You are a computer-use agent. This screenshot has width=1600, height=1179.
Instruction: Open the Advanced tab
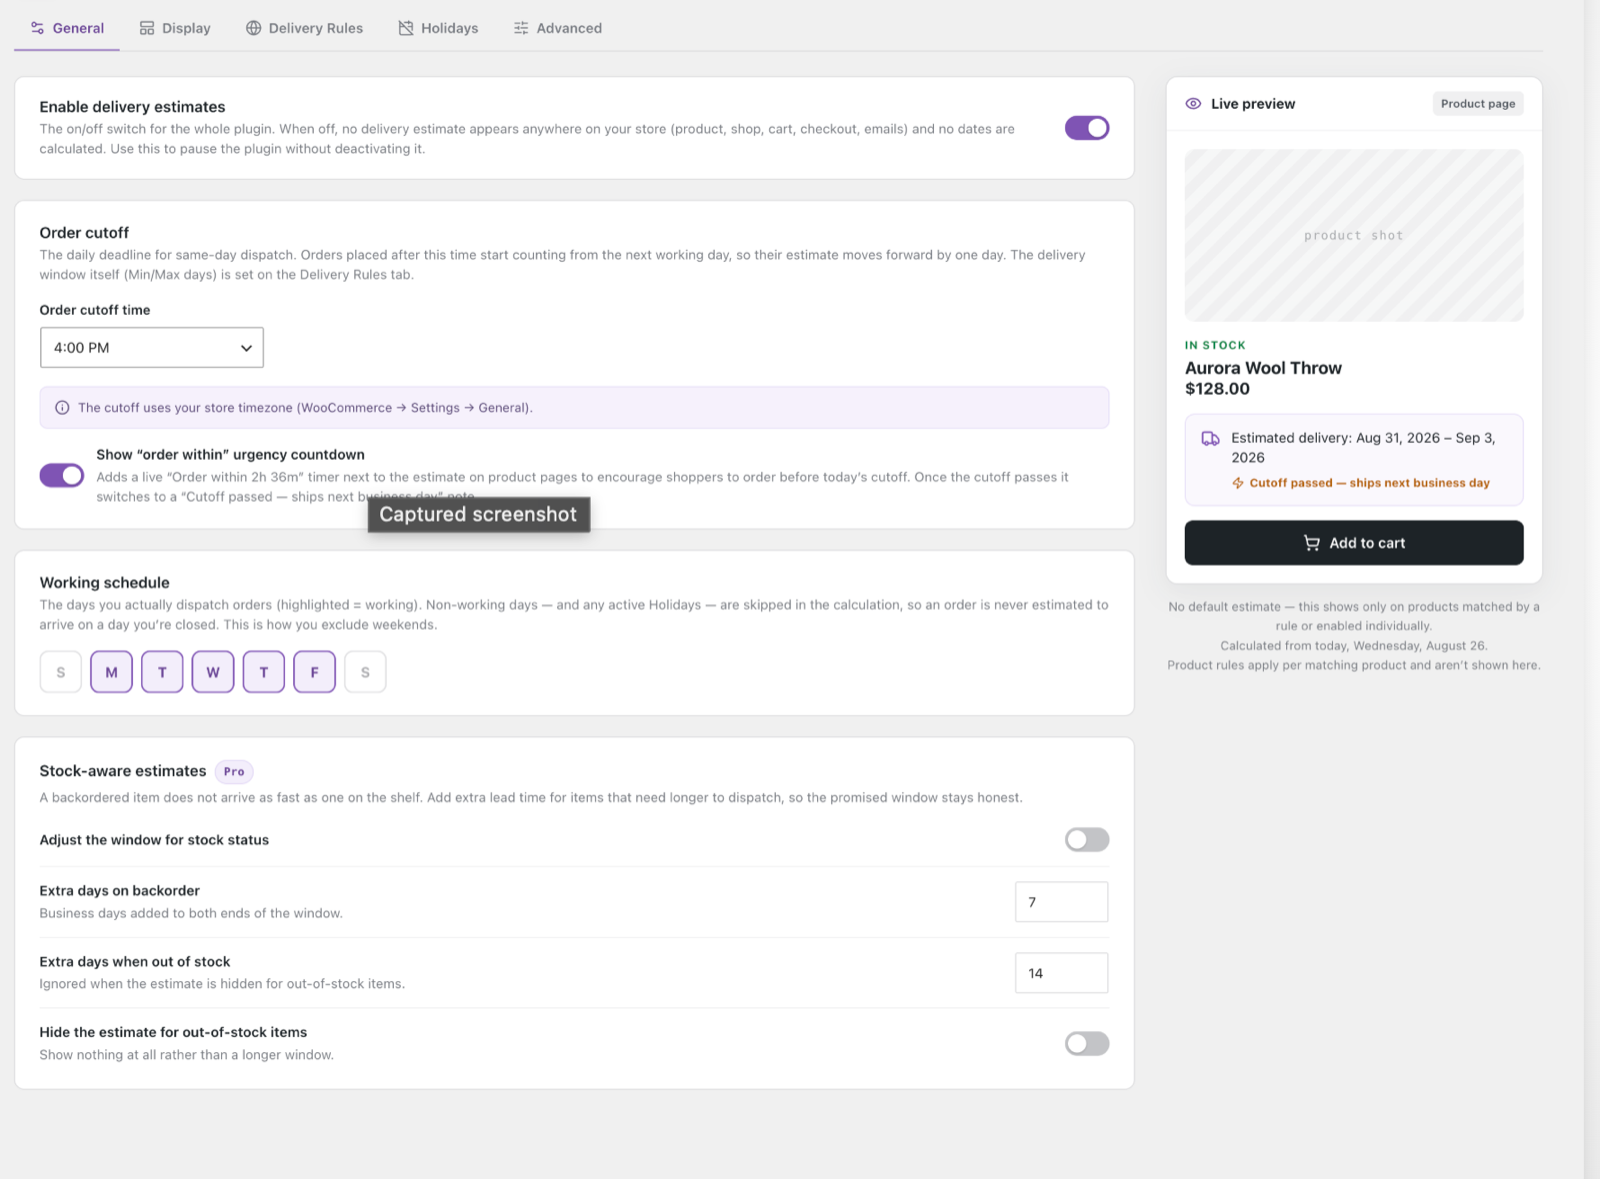(x=557, y=28)
